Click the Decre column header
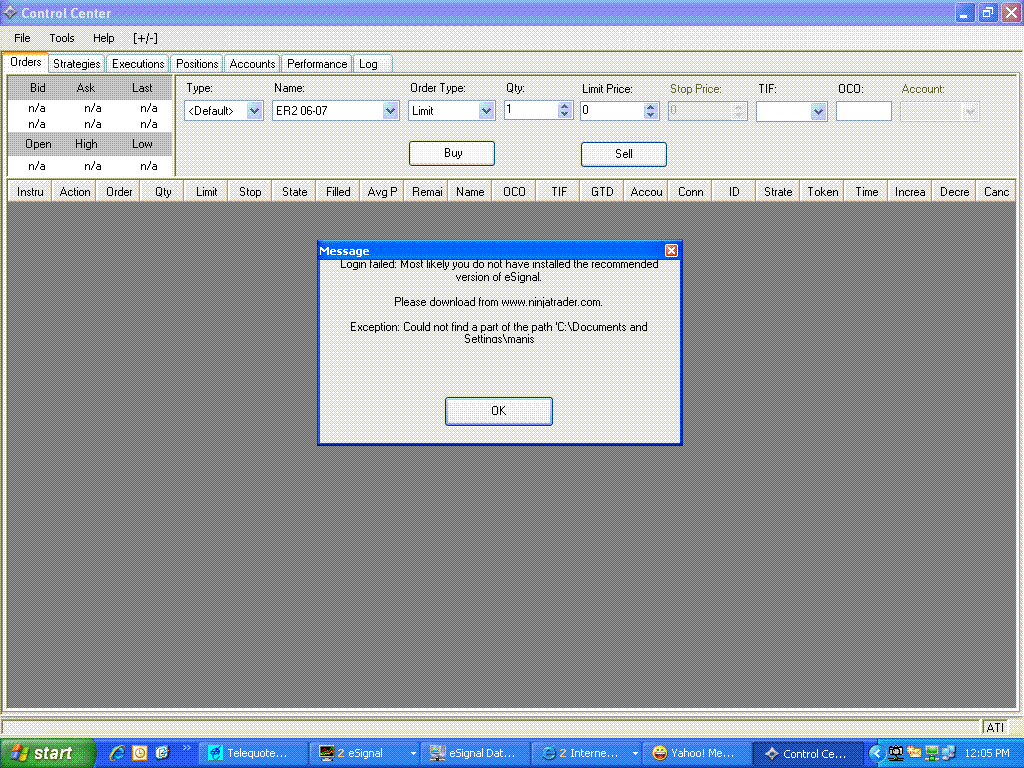Viewport: 1024px width, 768px height. click(x=954, y=192)
